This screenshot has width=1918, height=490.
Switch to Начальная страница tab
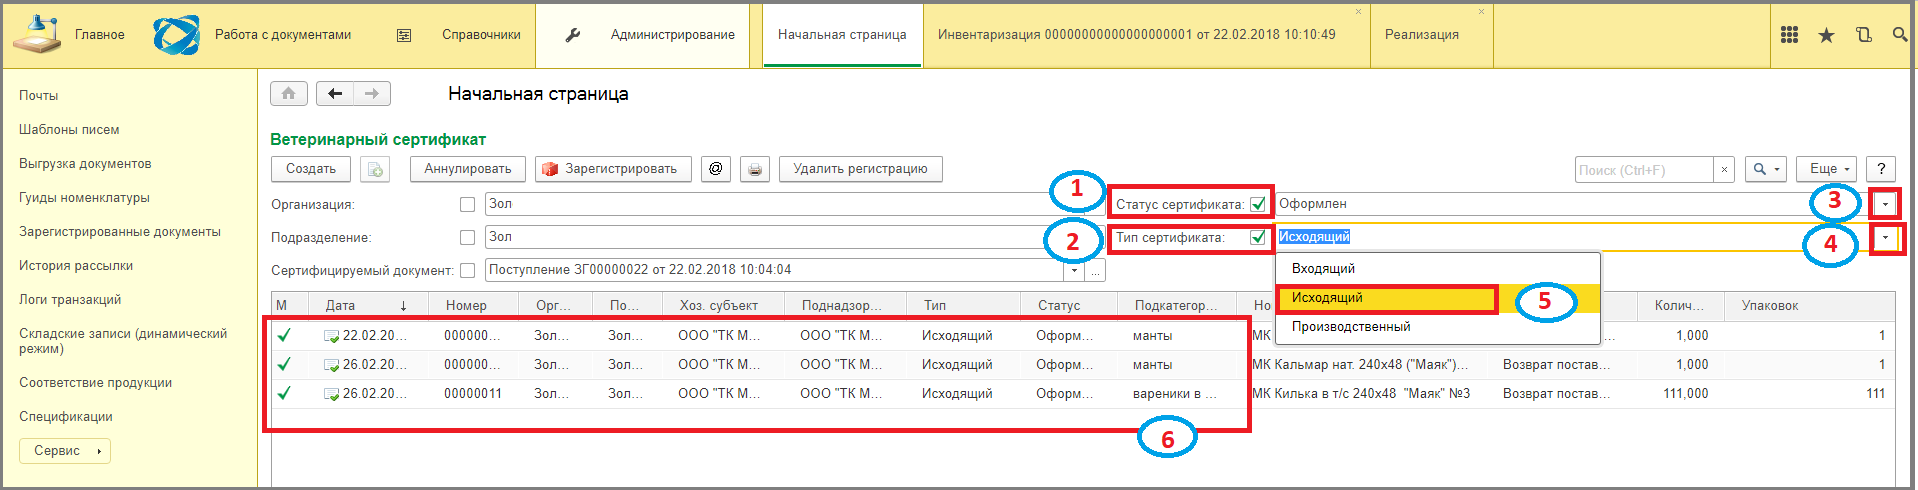coord(842,35)
